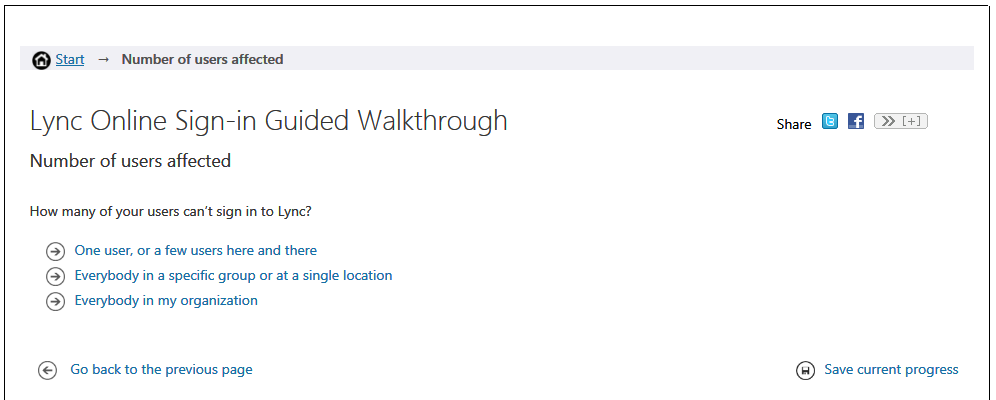
Task: Open the Start breadcrumb link
Action: [x=70, y=60]
